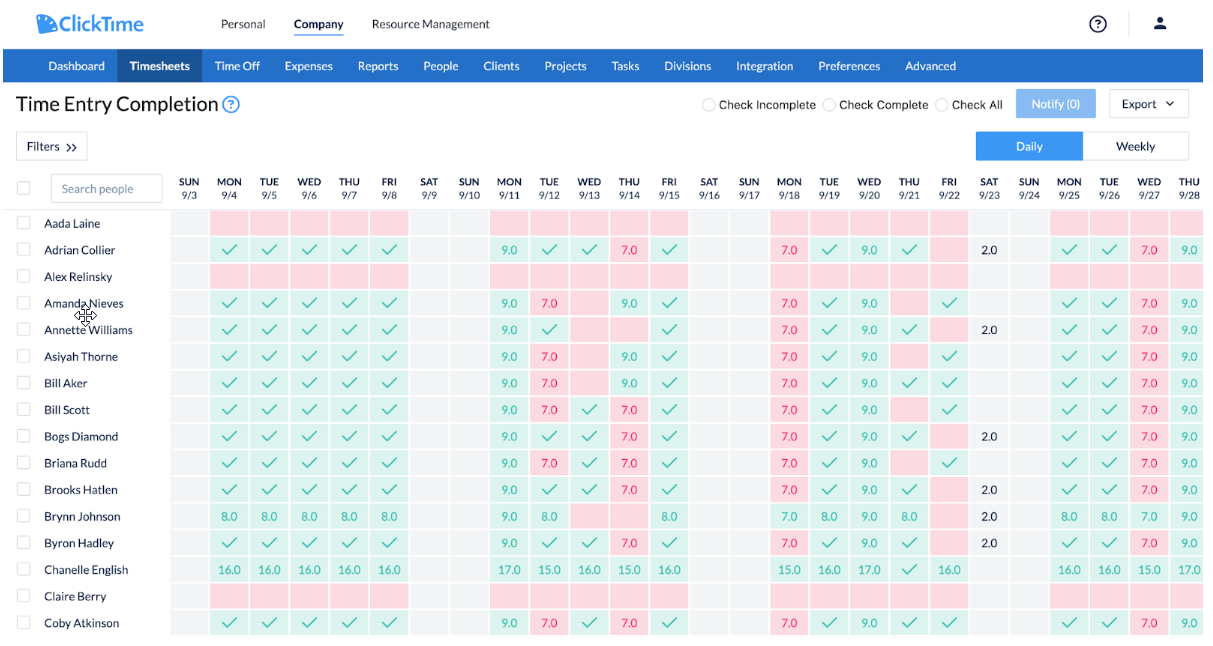Viewport: 1213px width, 646px height.
Task: Click the name Amanda Nieves
Action: pos(84,303)
